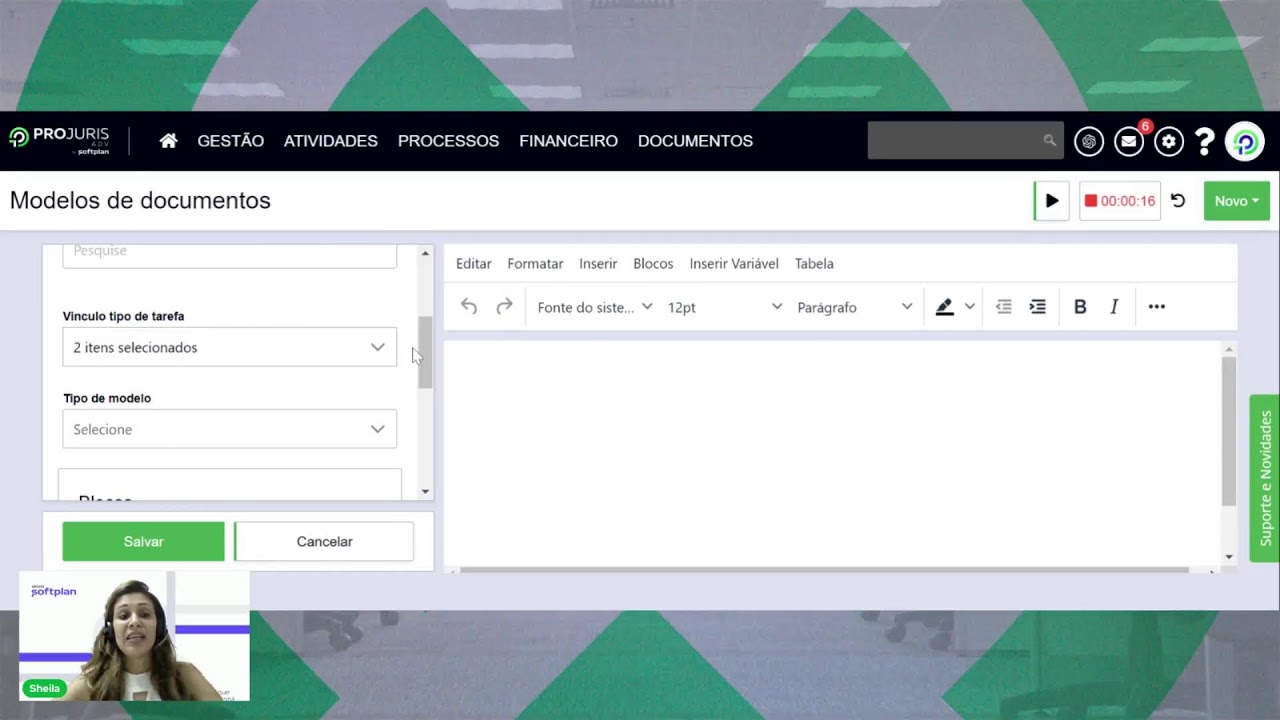The width and height of the screenshot is (1280, 720).
Task: Open the Formatar editor menu
Action: pyautogui.click(x=535, y=264)
